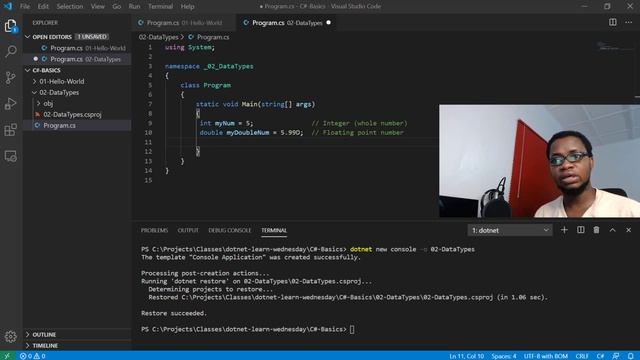This screenshot has width=640, height=360.
Task: Open notifications bell in status bar
Action: coord(631,356)
